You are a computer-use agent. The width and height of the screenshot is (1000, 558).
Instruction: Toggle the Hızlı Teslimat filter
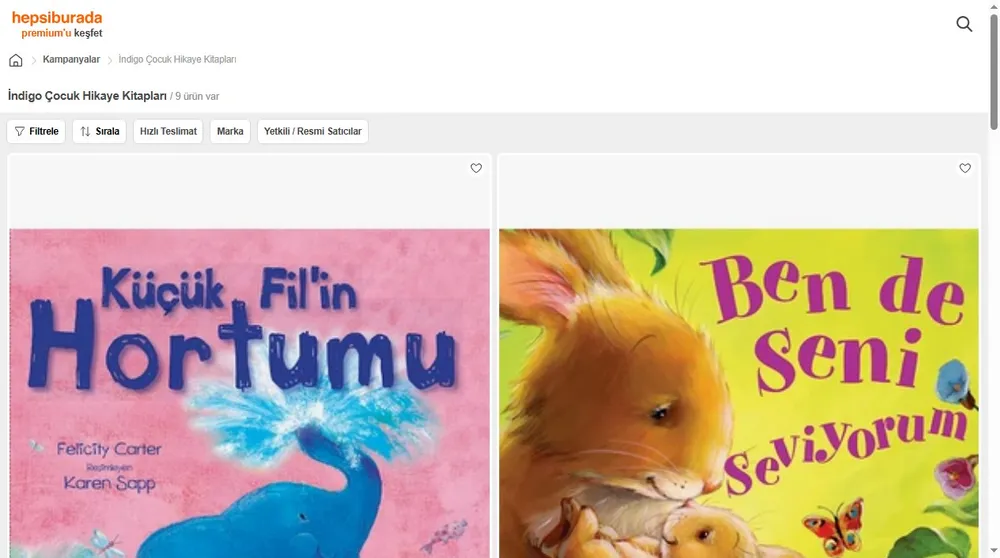pyautogui.click(x=168, y=131)
